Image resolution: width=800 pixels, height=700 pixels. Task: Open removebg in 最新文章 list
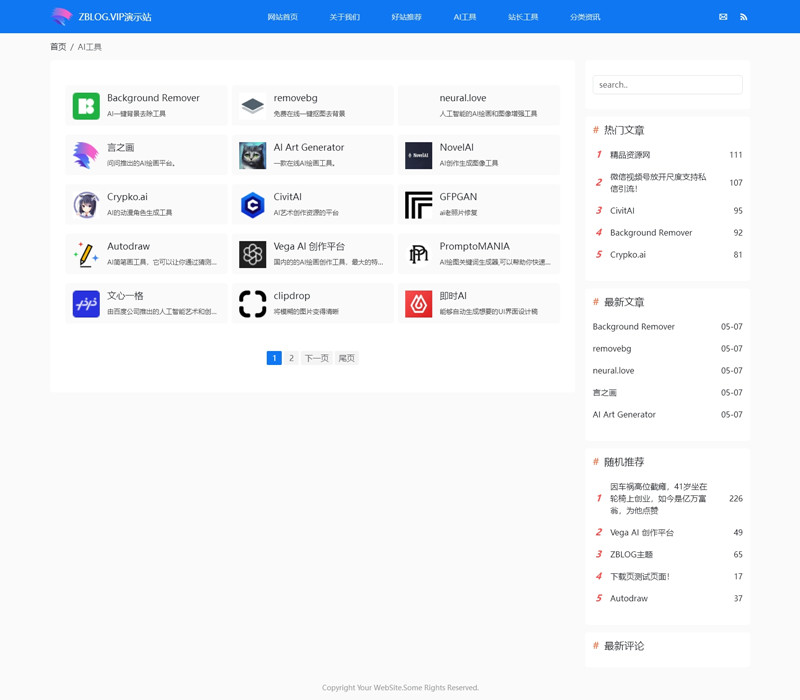coord(612,348)
